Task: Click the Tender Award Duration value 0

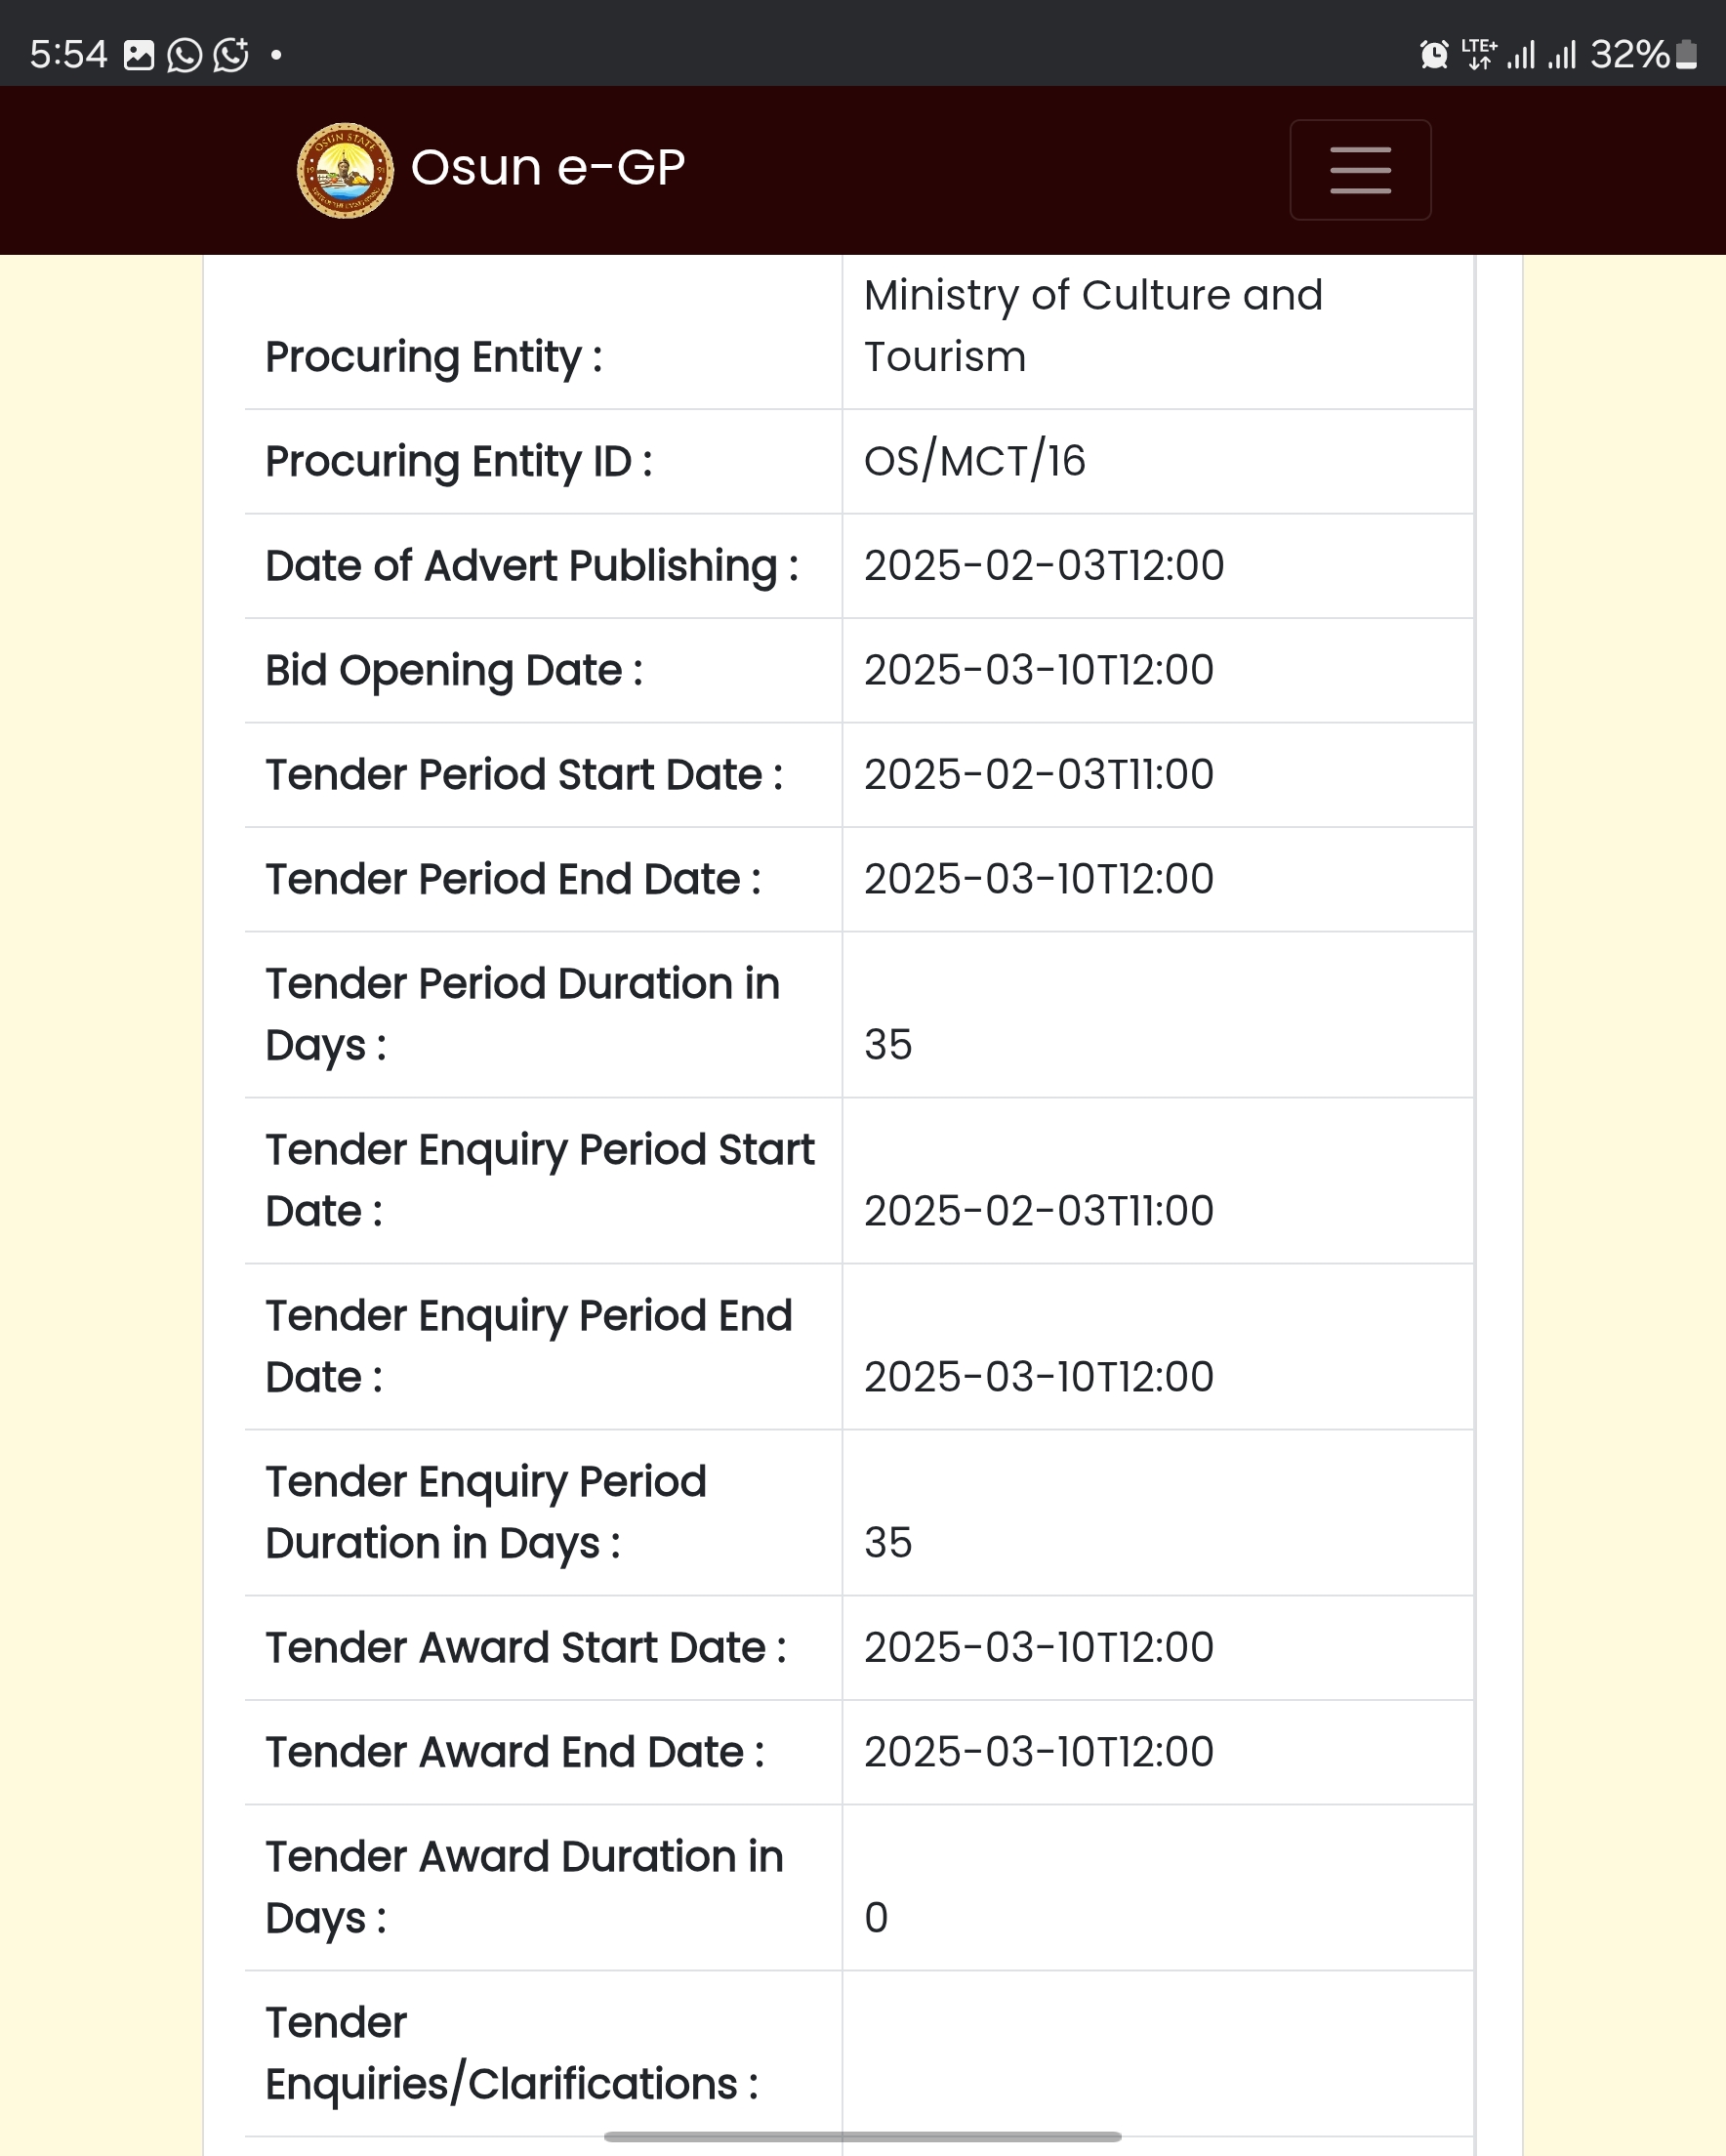Action: point(876,1918)
